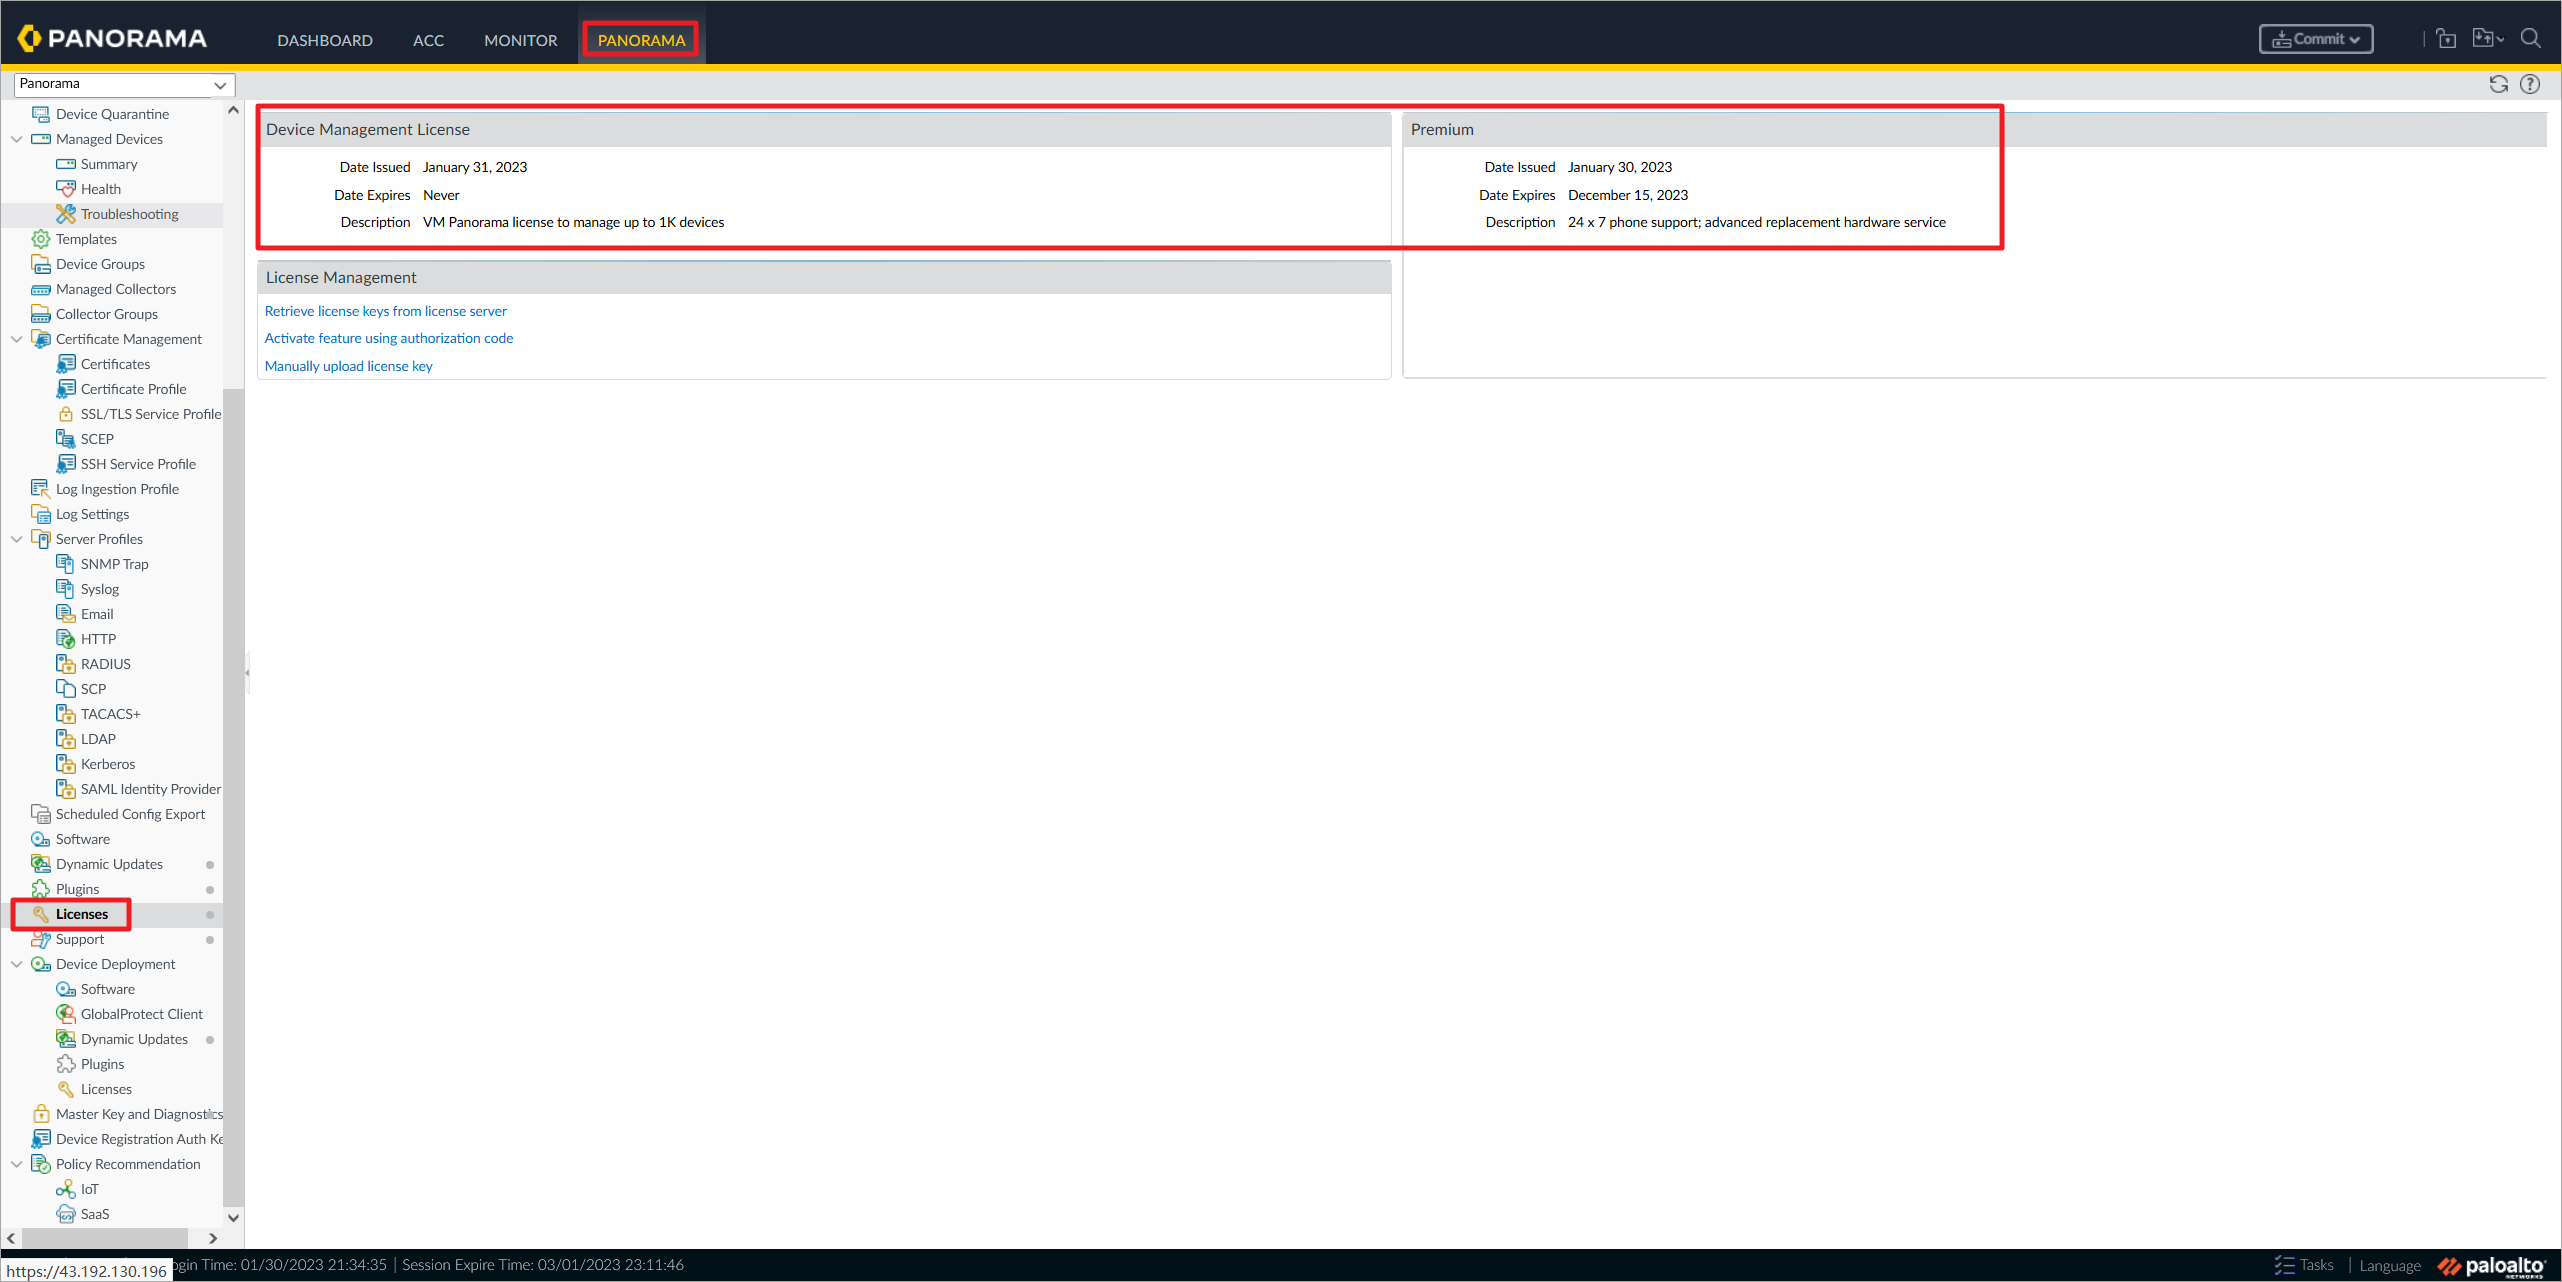Click the SCEP icon
Image resolution: width=2562 pixels, height=1282 pixels.
66,439
